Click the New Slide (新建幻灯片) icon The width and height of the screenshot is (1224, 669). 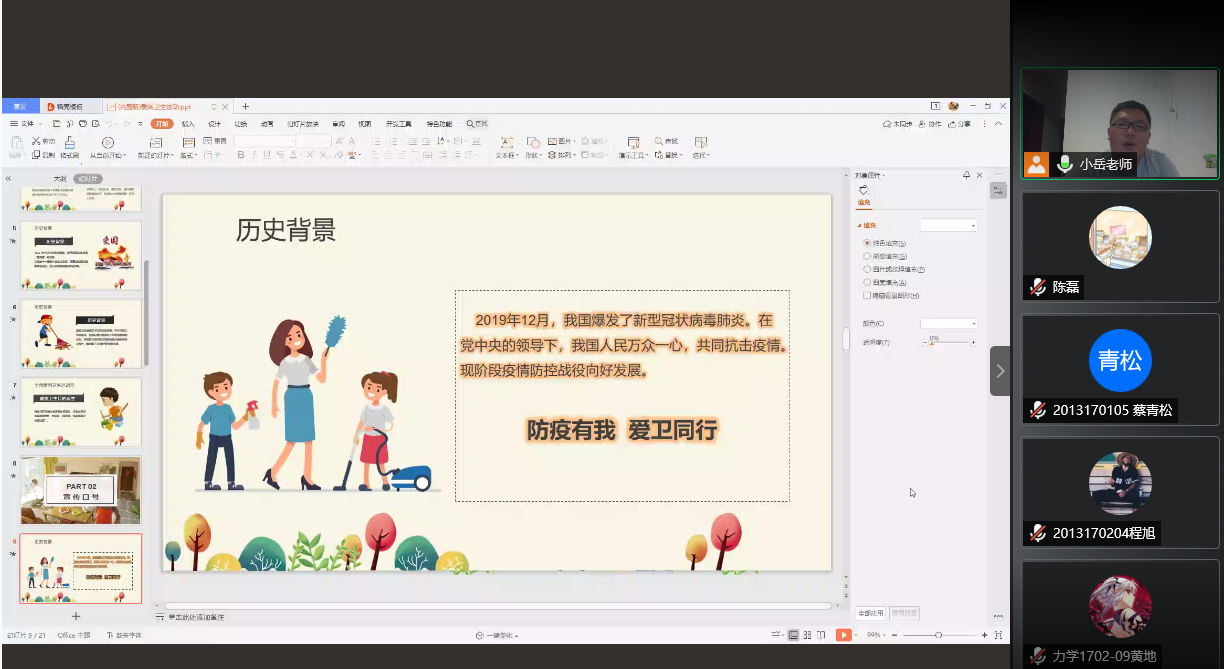pos(155,143)
